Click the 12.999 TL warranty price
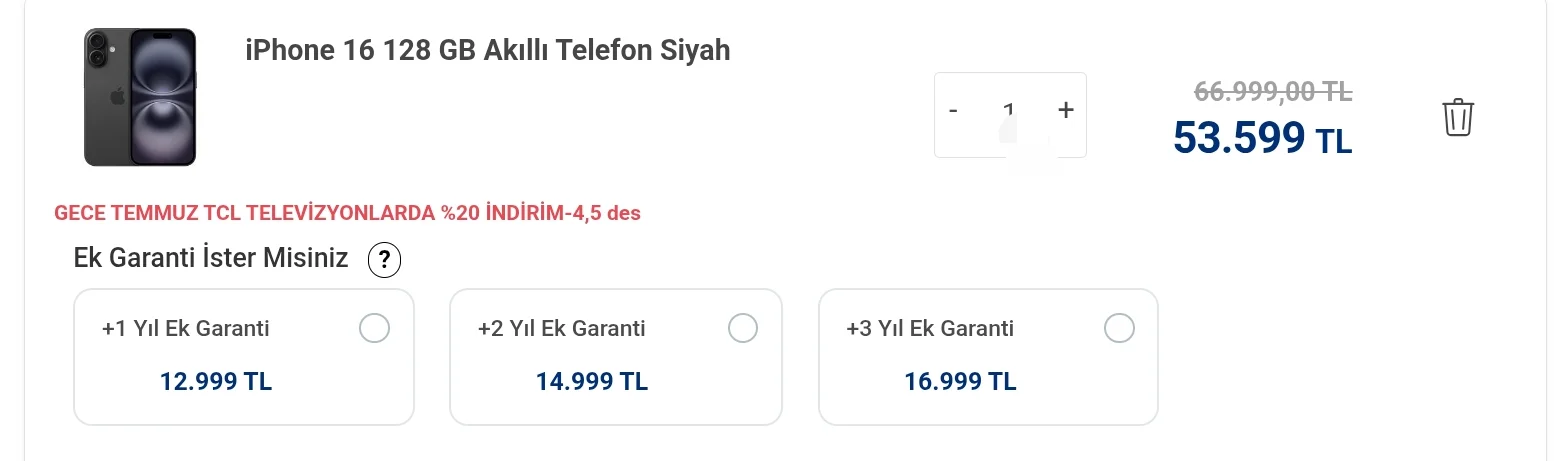The height and width of the screenshot is (461, 1562). tap(216, 381)
